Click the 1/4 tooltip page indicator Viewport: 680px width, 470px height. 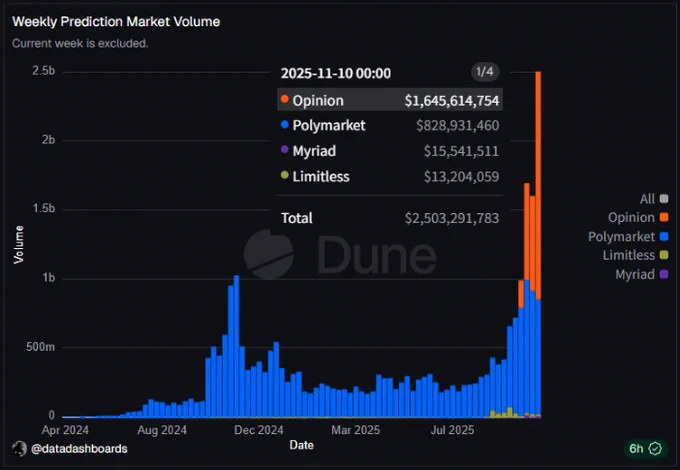point(485,72)
